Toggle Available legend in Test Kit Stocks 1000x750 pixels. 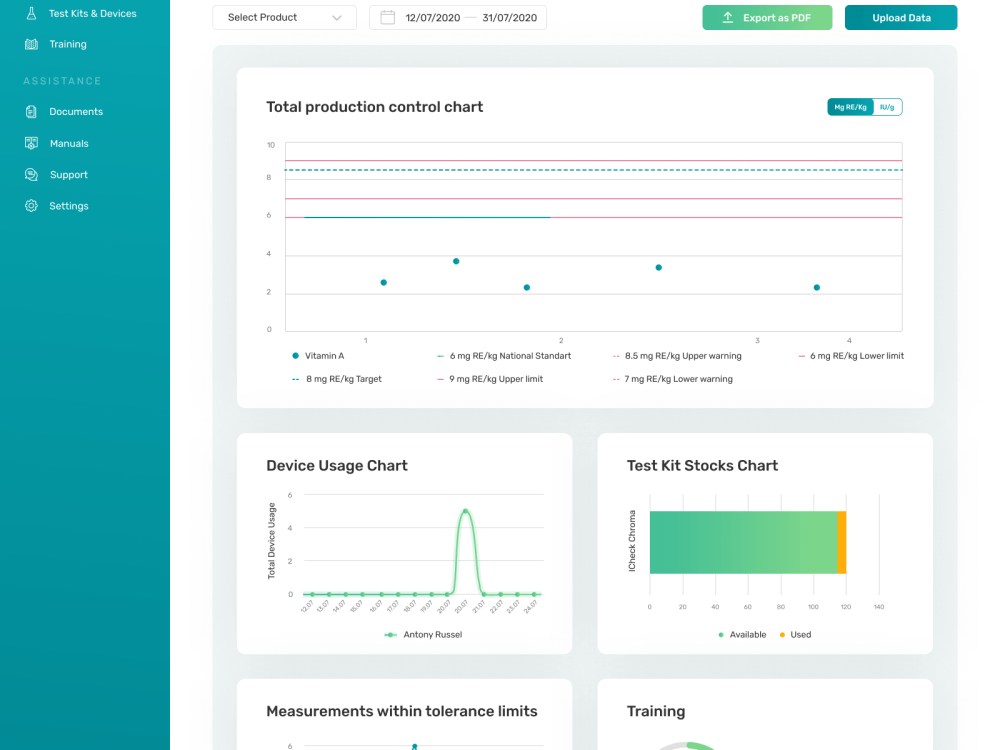(x=742, y=635)
